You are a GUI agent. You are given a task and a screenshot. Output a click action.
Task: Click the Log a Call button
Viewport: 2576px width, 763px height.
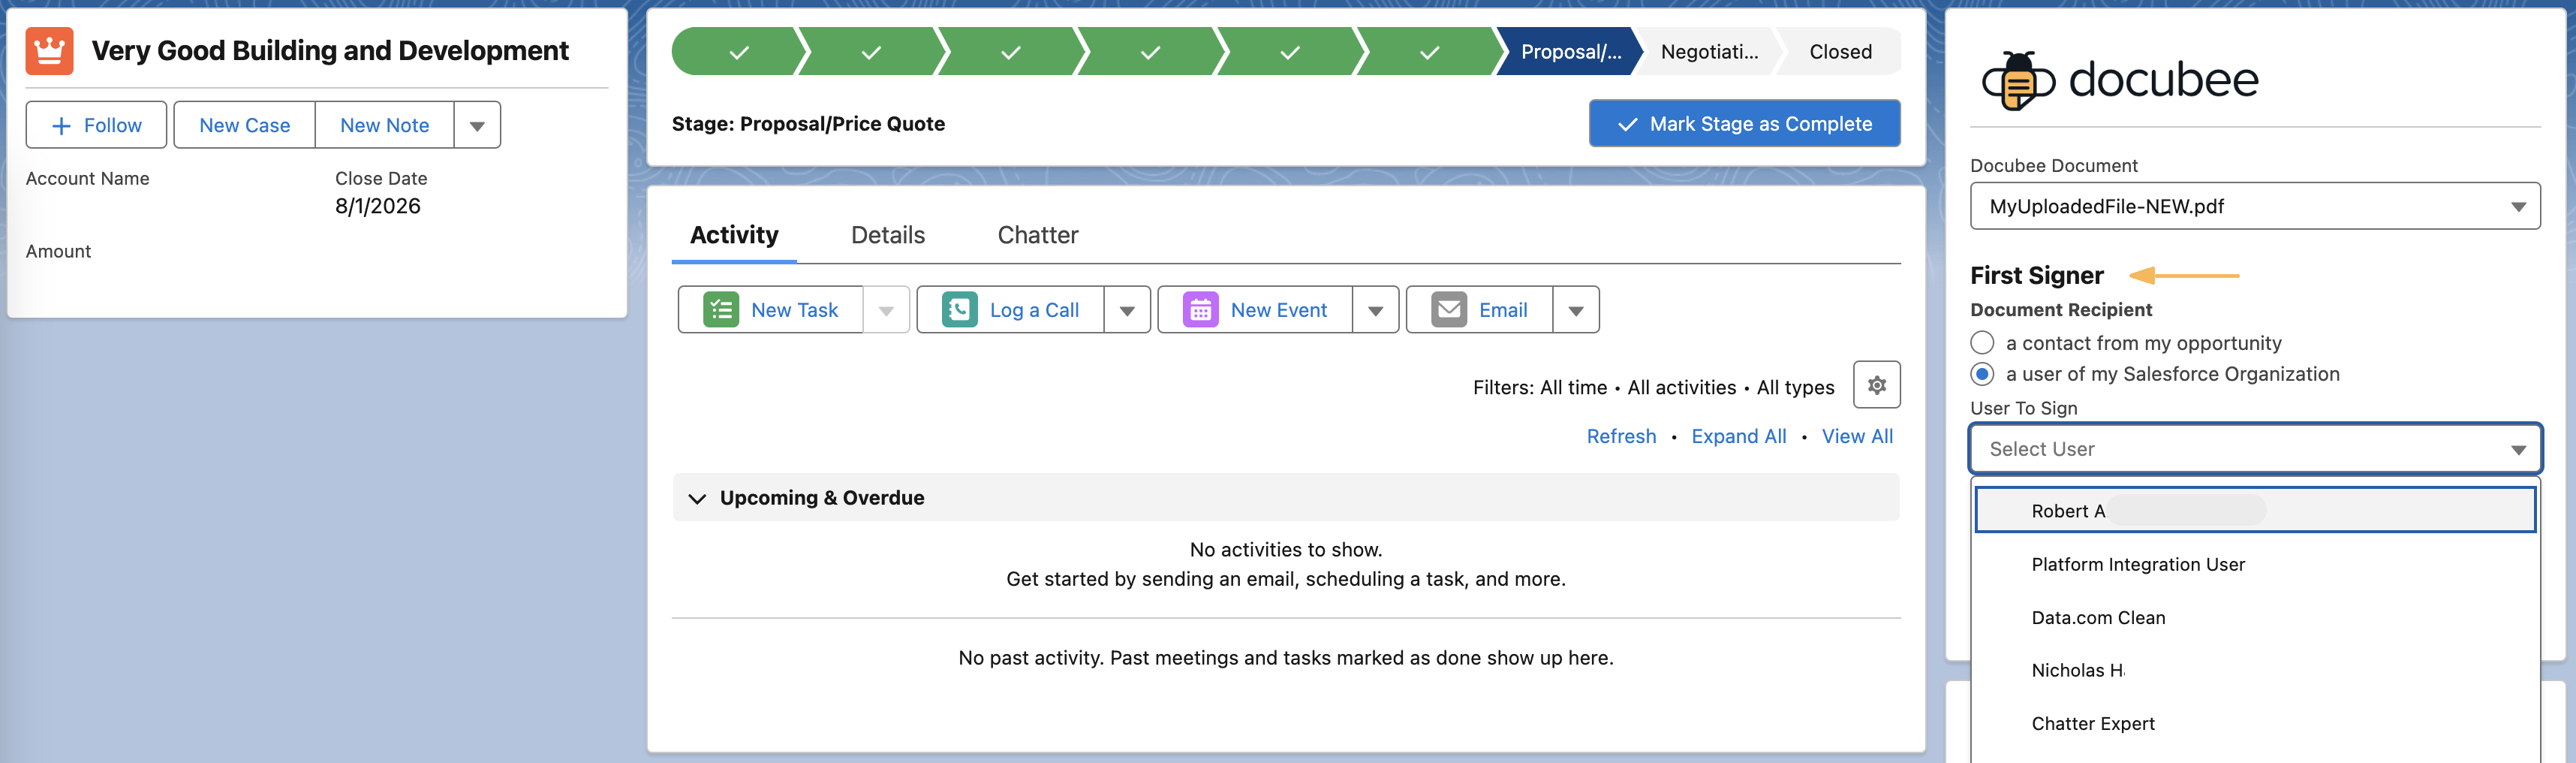point(1010,310)
